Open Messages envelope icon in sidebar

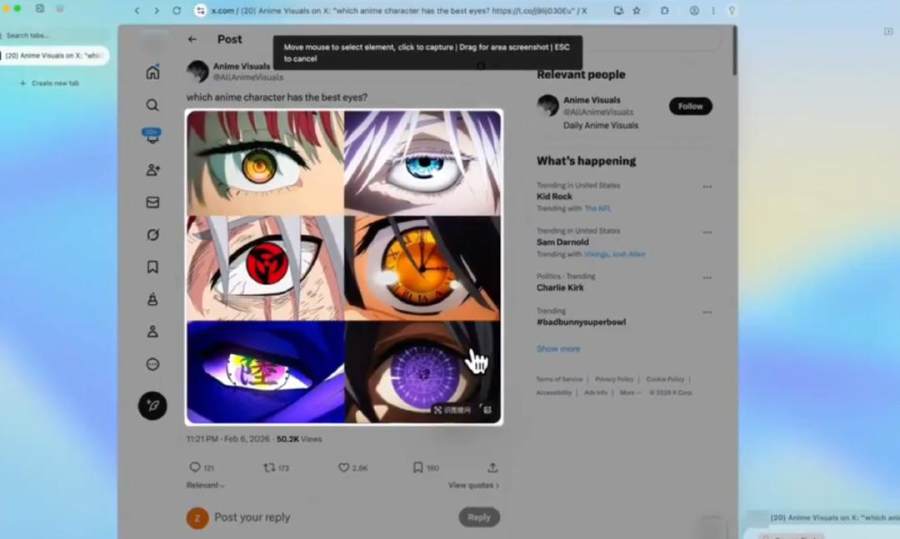point(152,202)
